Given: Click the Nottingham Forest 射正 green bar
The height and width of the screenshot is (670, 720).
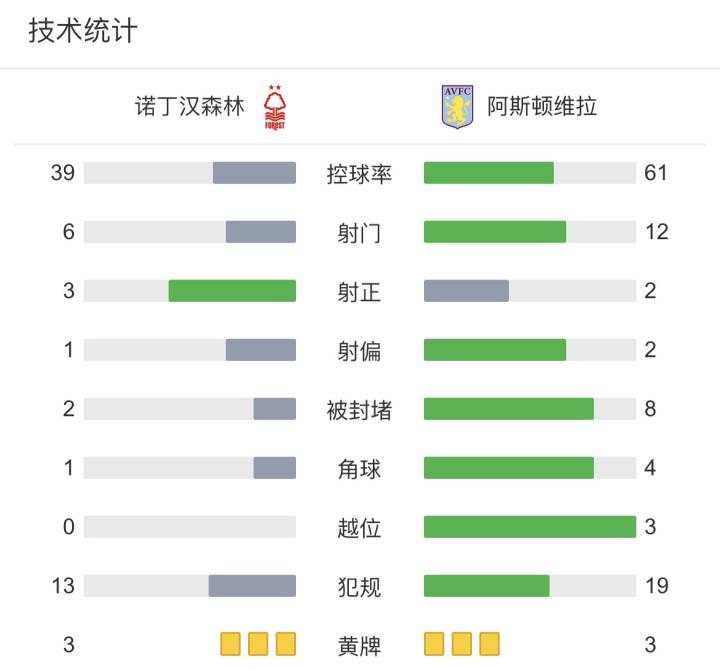Looking at the screenshot, I should tap(232, 291).
